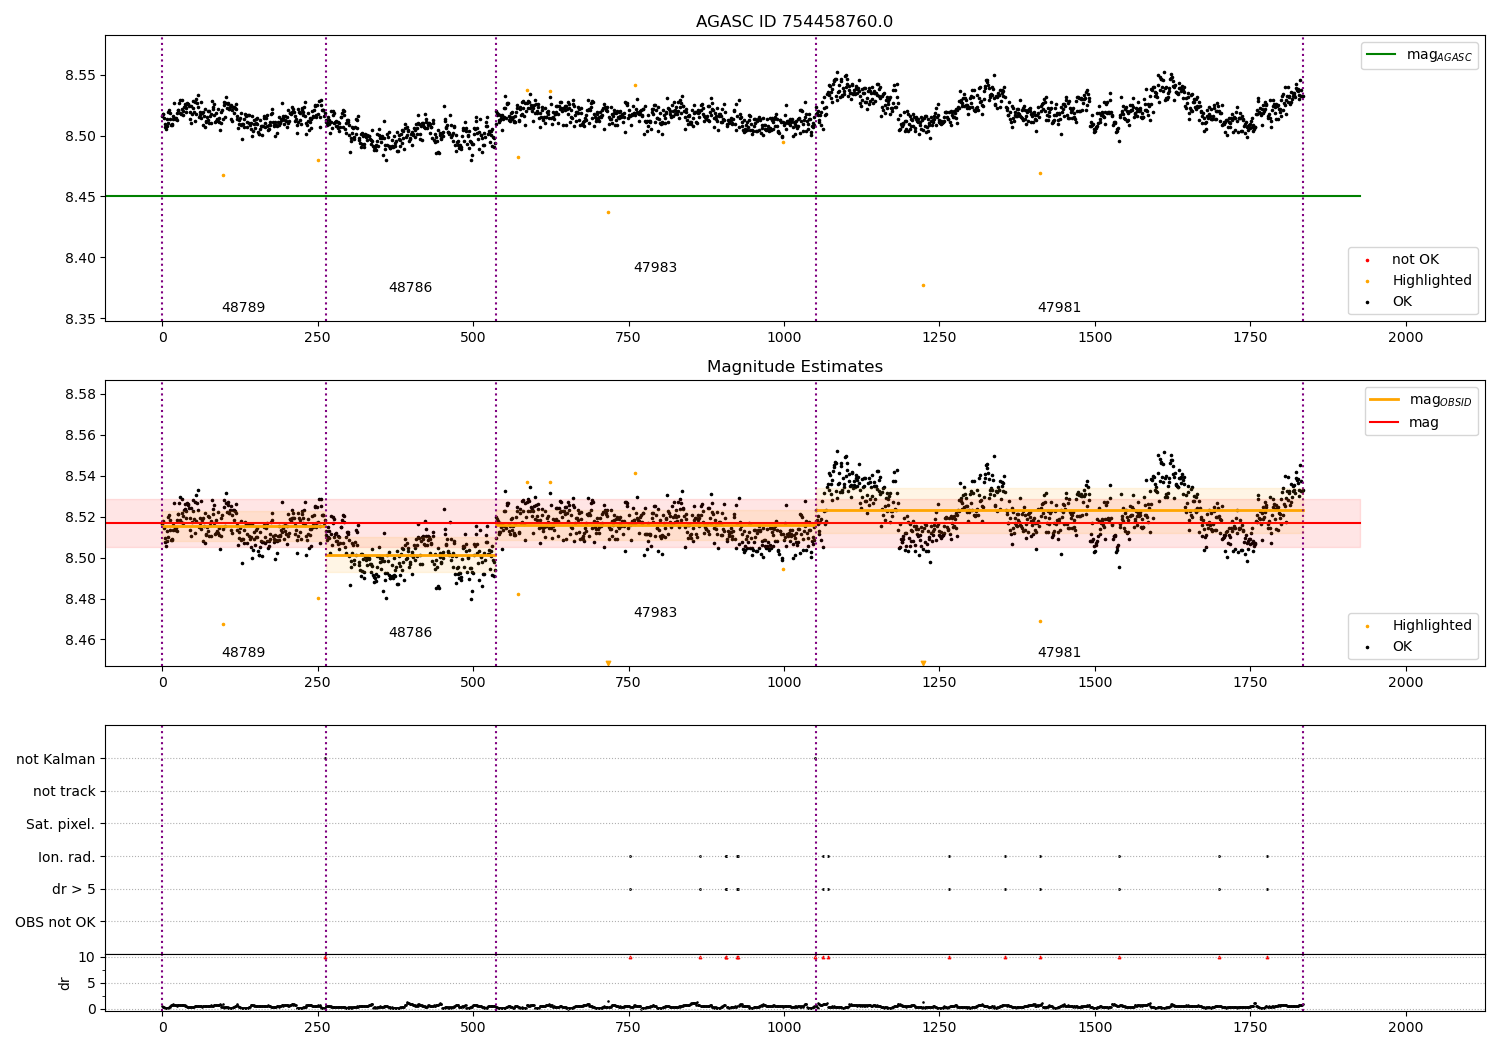Select the 47981 label in top plot
Screen dimensions: 1500x1050
(x=1059, y=308)
